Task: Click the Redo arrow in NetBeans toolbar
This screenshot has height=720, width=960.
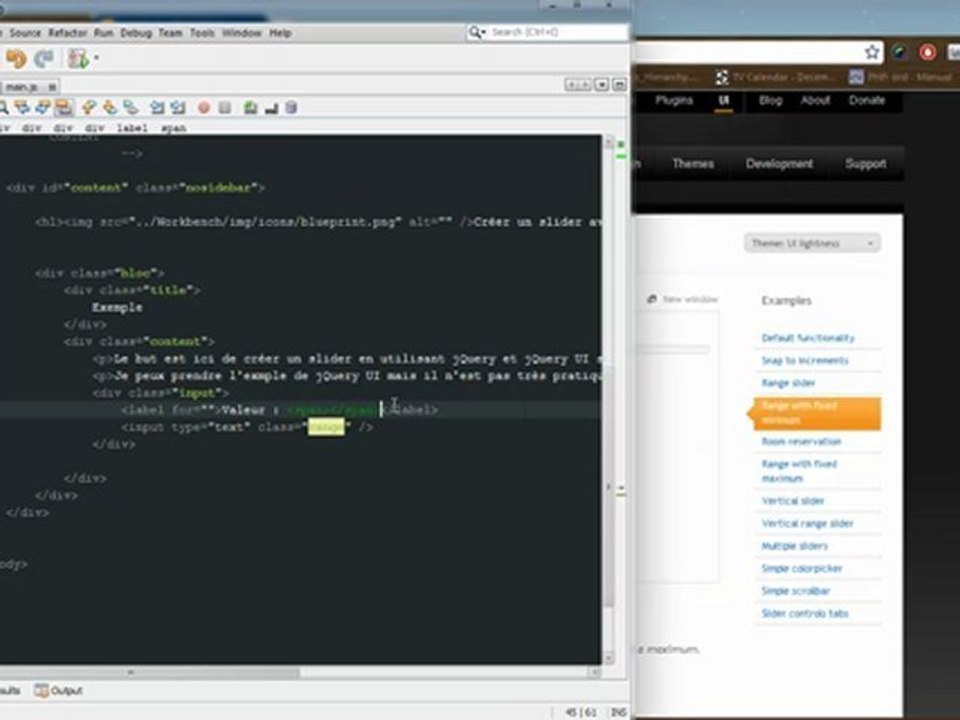Action: pyautogui.click(x=44, y=59)
